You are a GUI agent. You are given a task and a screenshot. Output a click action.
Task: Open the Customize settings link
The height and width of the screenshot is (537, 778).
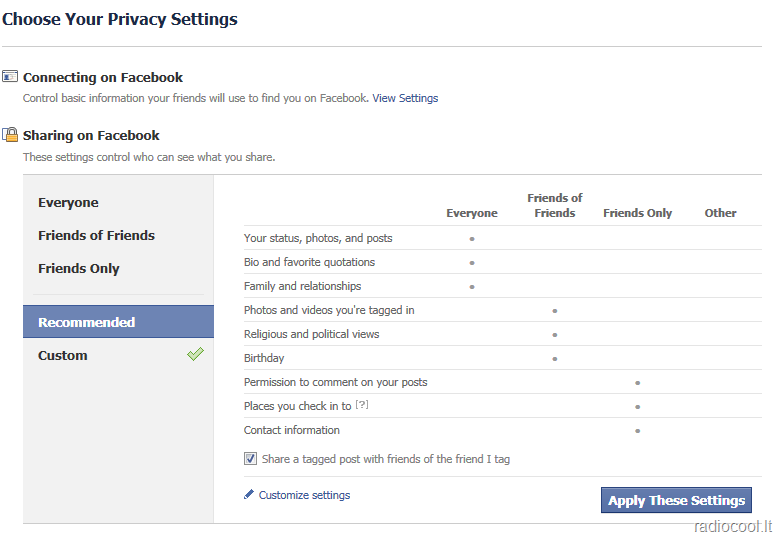304,495
